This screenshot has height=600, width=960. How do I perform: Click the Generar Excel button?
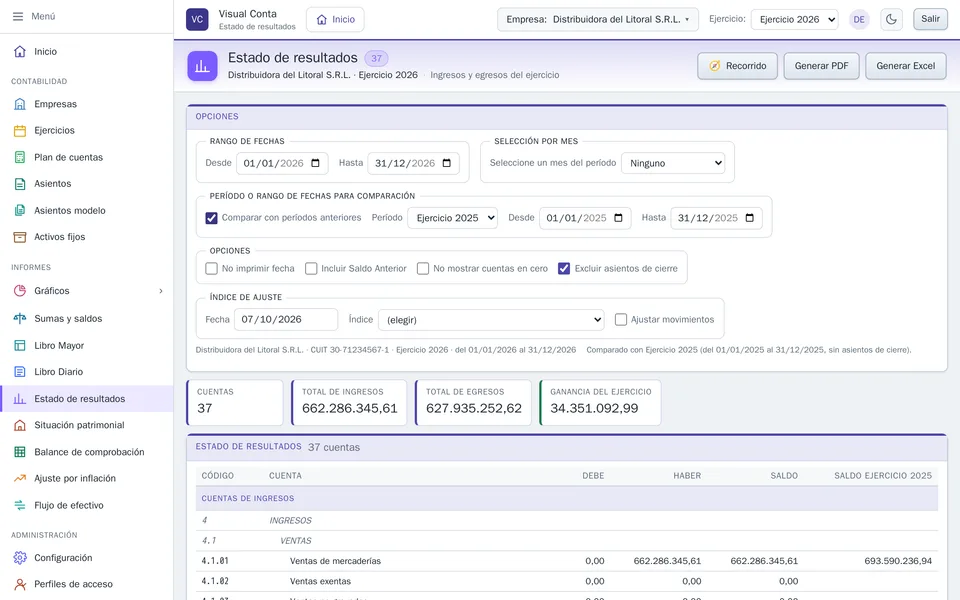906,66
